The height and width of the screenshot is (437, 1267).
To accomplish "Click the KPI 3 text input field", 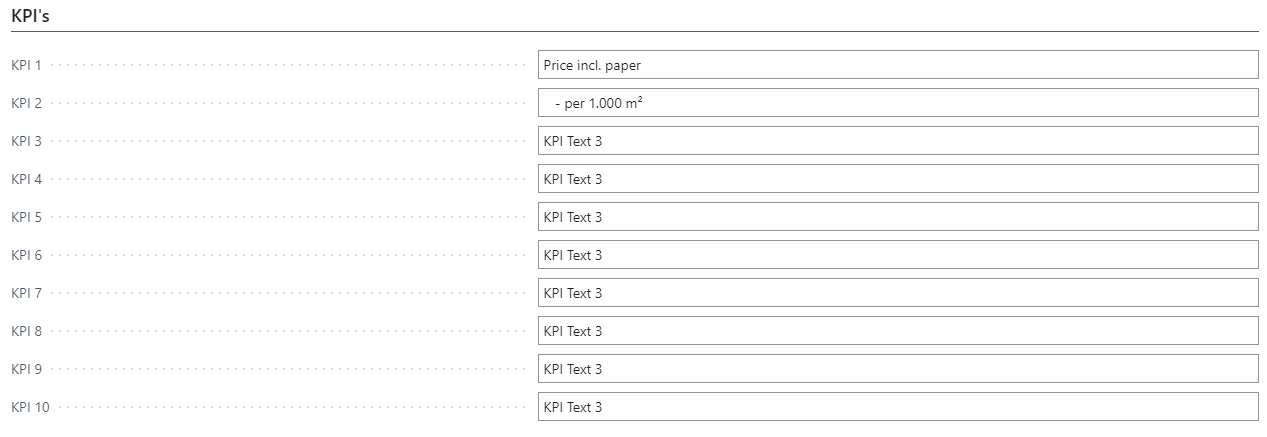I will pyautogui.click(x=897, y=141).
